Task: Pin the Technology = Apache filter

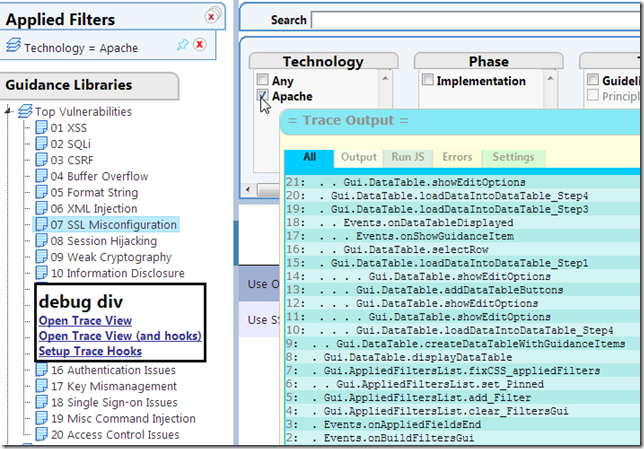Action: click(182, 45)
